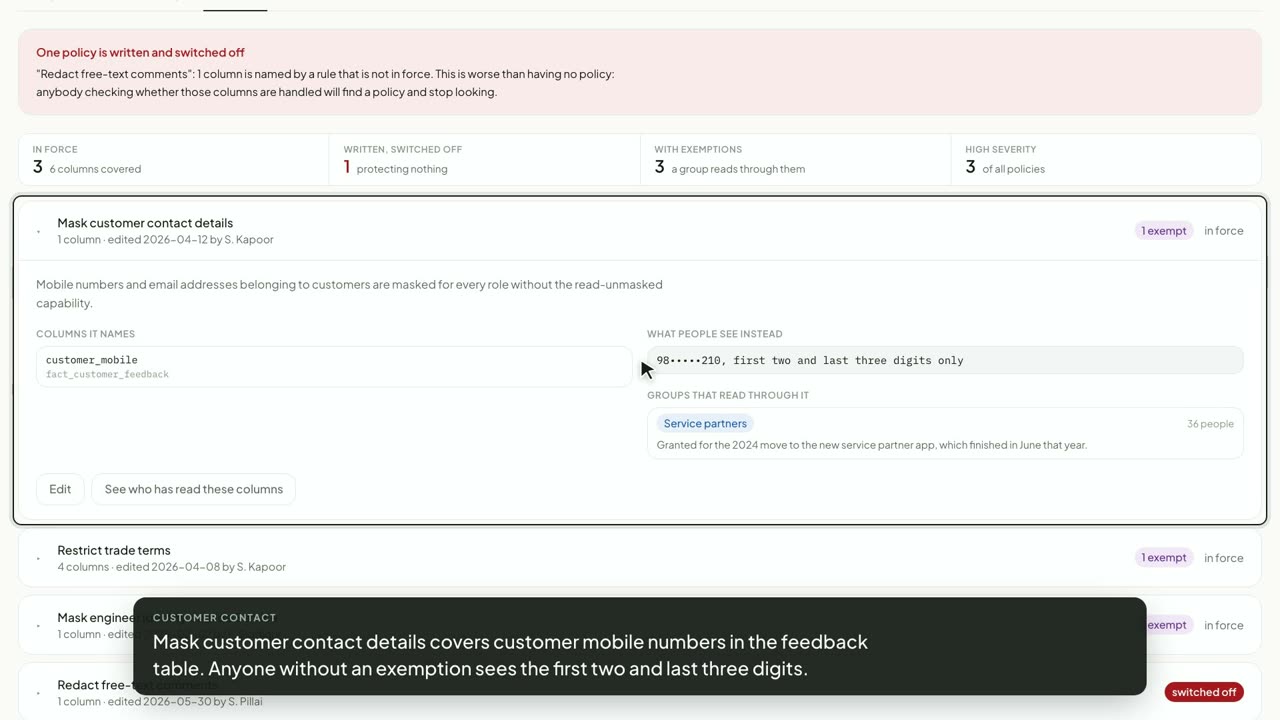Select the Written, Switched Off summary card
Image resolution: width=1280 pixels, height=720 pixels.
pyautogui.click(x=484, y=160)
